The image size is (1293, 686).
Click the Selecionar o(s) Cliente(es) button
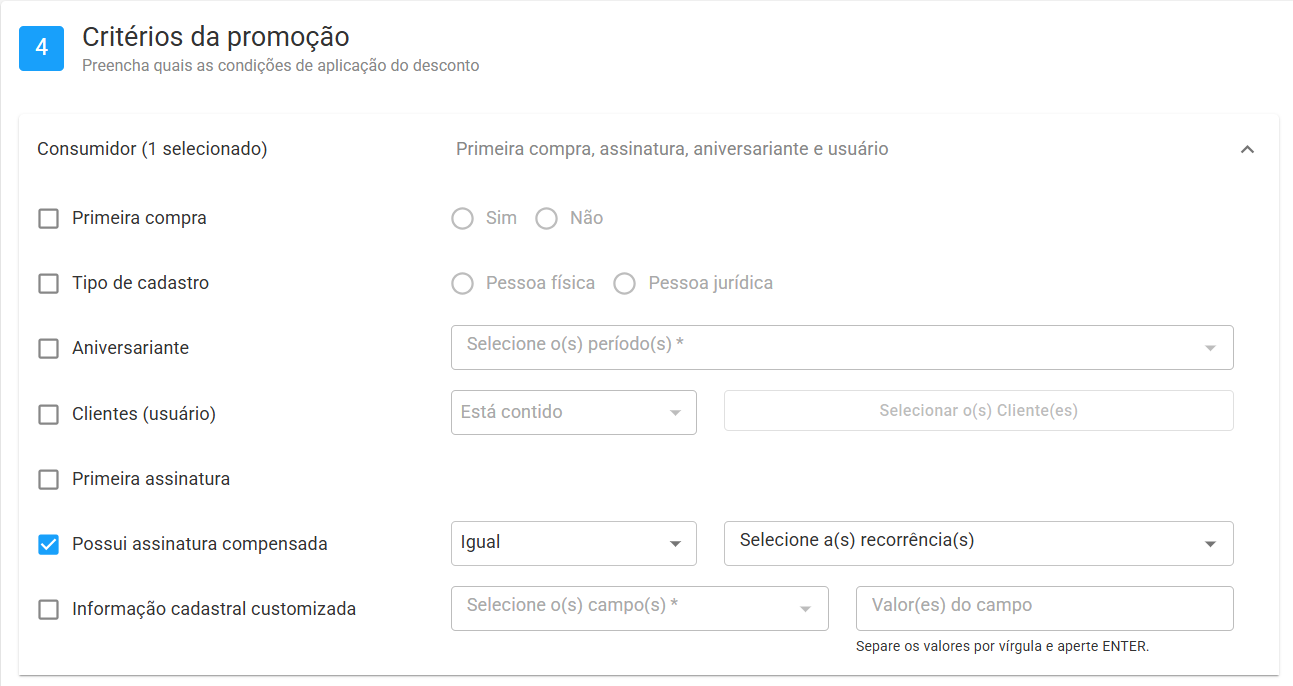coord(979,411)
